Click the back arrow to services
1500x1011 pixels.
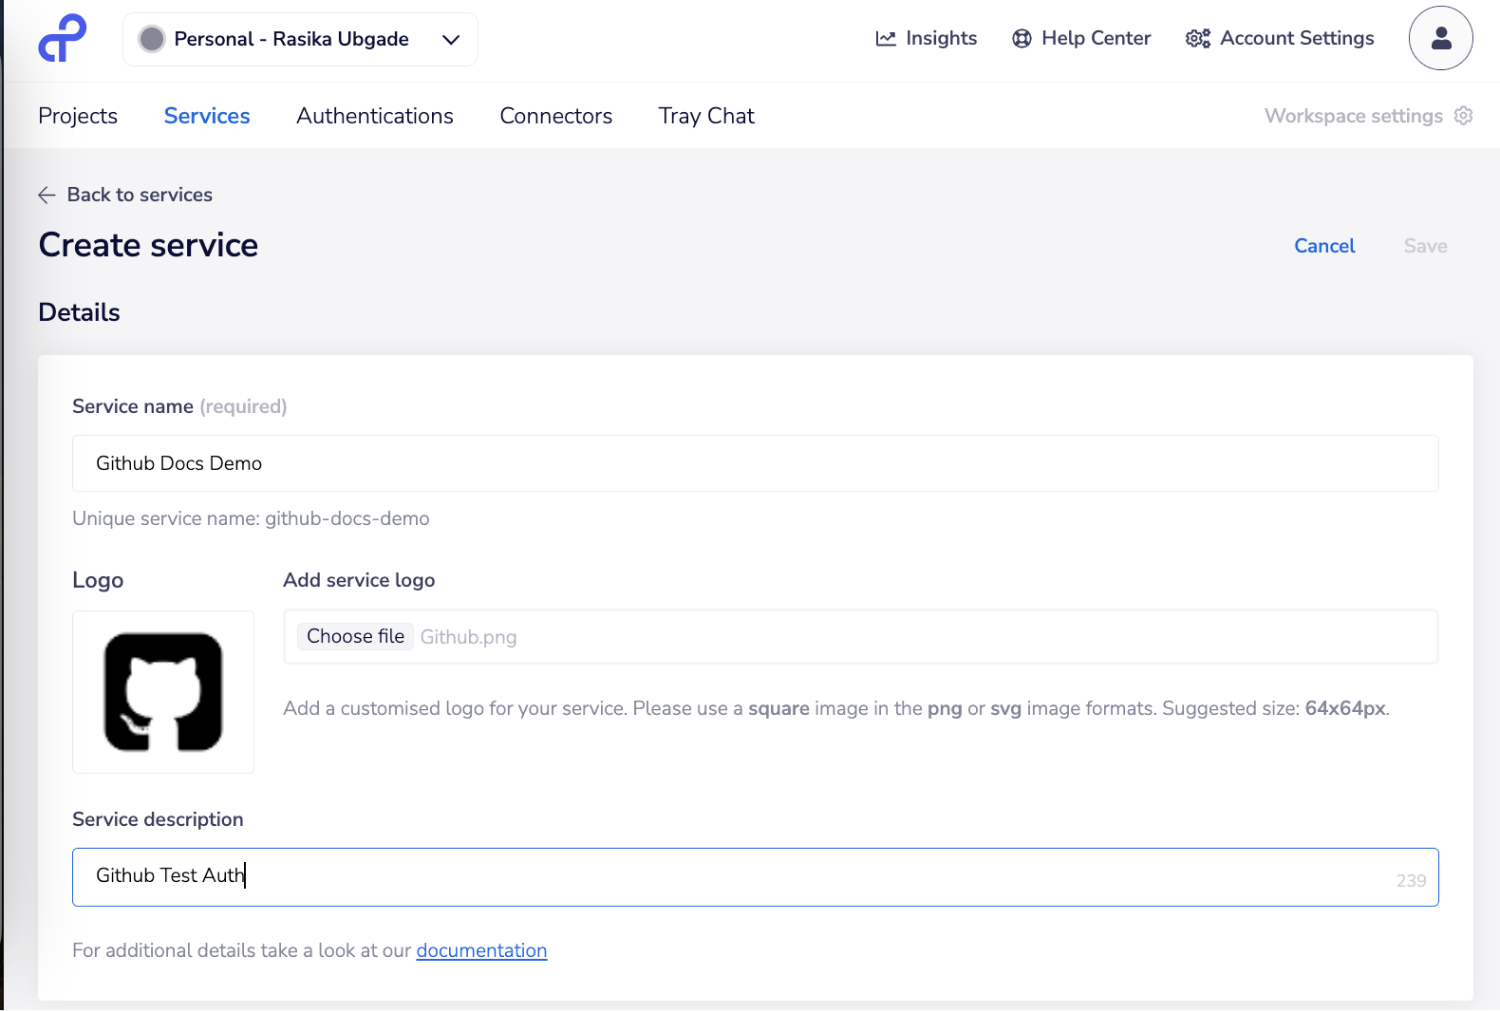pyautogui.click(x=46, y=194)
